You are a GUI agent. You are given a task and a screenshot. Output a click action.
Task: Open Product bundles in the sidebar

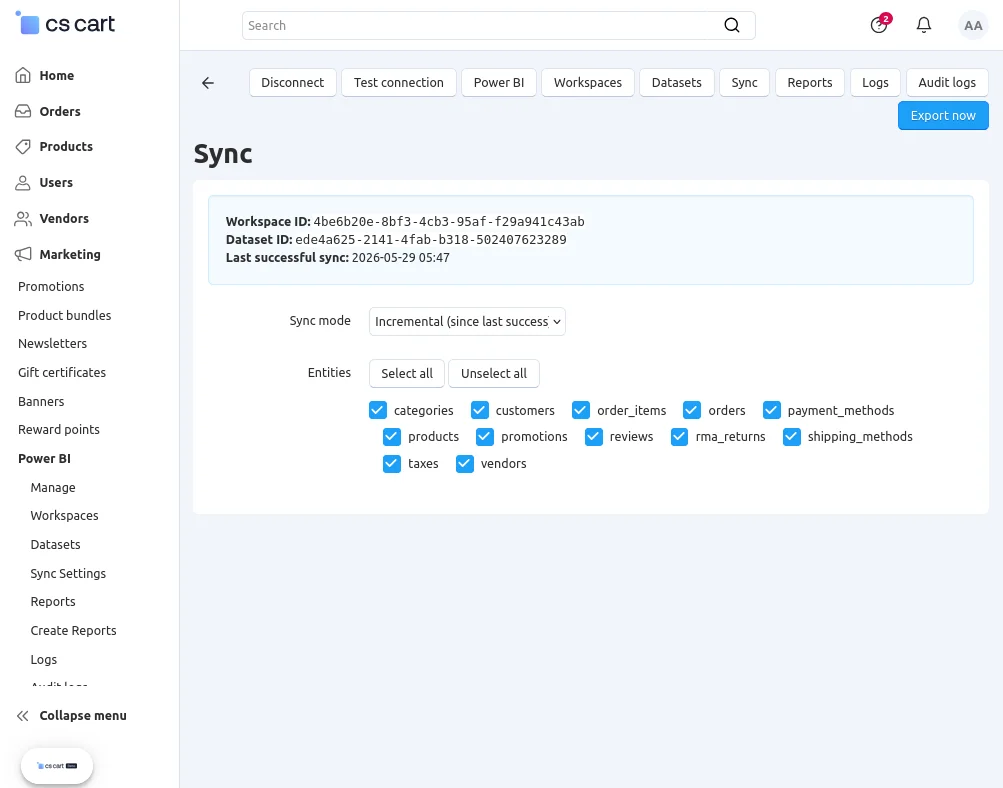coord(65,315)
